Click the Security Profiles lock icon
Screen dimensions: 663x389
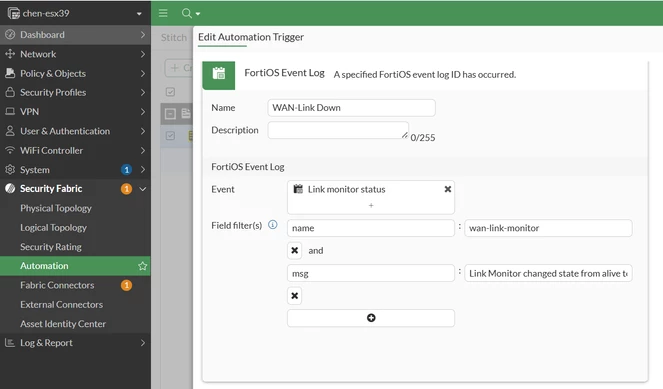(x=10, y=92)
